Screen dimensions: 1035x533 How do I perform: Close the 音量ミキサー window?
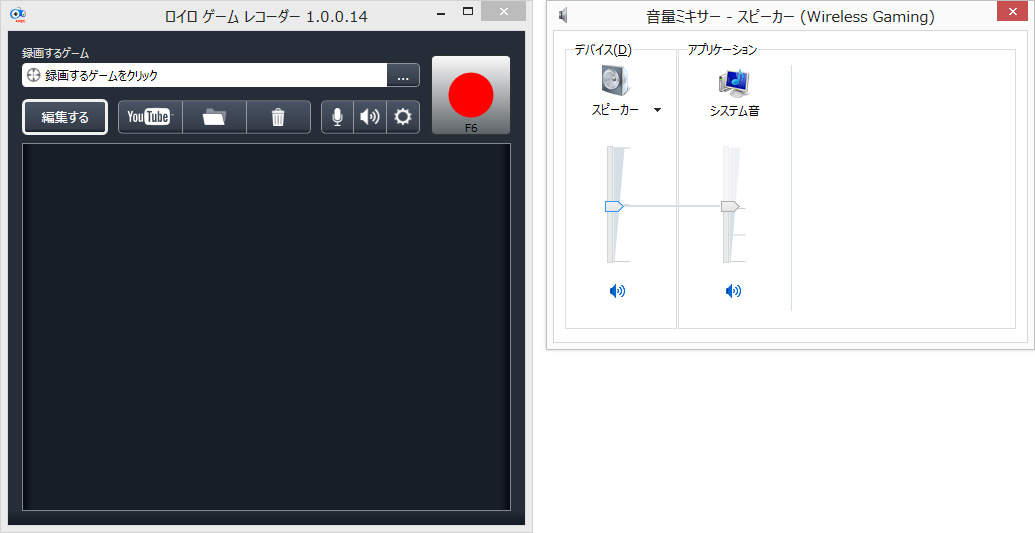[x=1012, y=11]
